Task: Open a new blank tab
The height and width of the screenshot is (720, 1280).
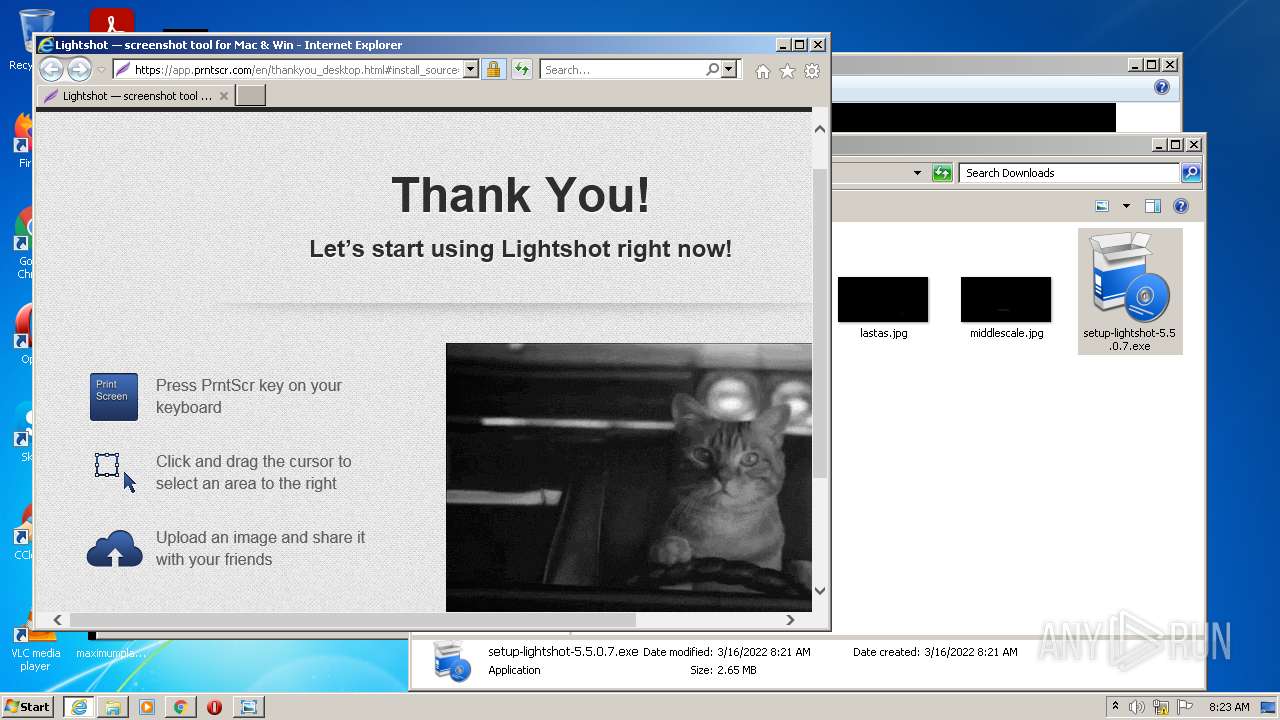Action: [250, 96]
